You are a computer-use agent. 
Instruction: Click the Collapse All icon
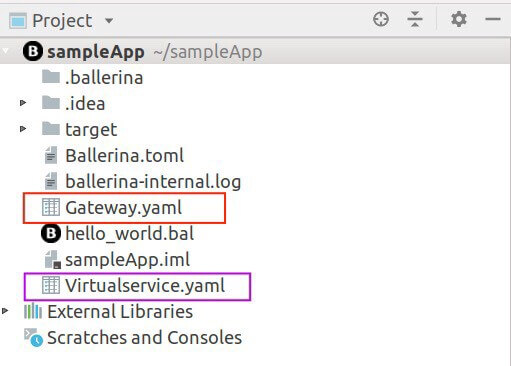pos(415,19)
